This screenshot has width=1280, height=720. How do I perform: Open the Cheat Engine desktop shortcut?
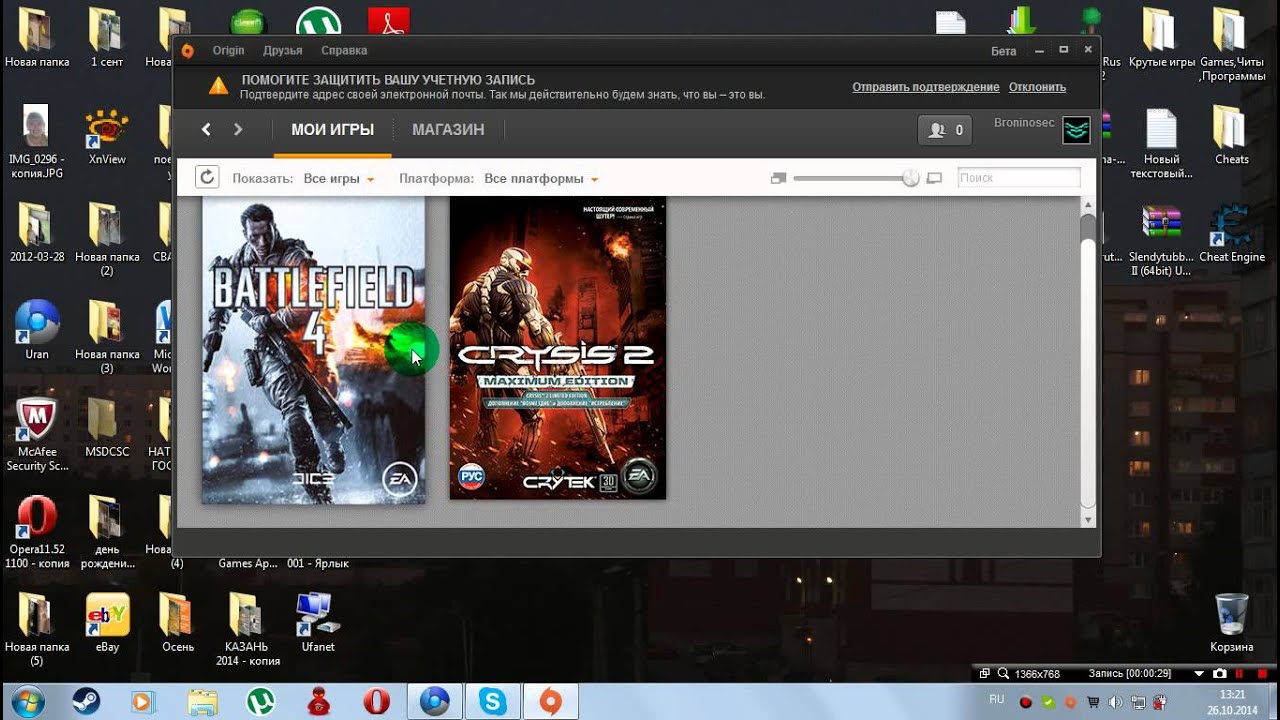(1232, 235)
